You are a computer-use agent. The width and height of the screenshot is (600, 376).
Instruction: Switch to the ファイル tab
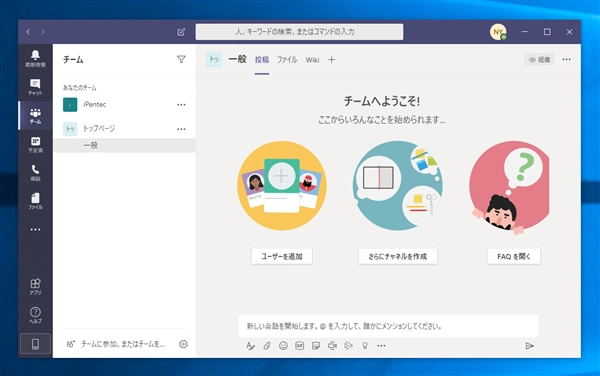[x=287, y=60]
